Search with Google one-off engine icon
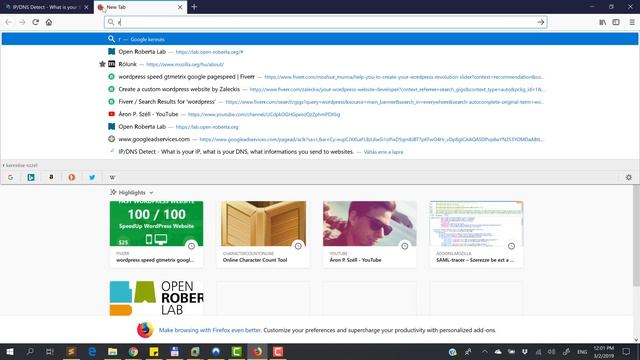Screen dimensions: 640x360 (x=10, y=178)
